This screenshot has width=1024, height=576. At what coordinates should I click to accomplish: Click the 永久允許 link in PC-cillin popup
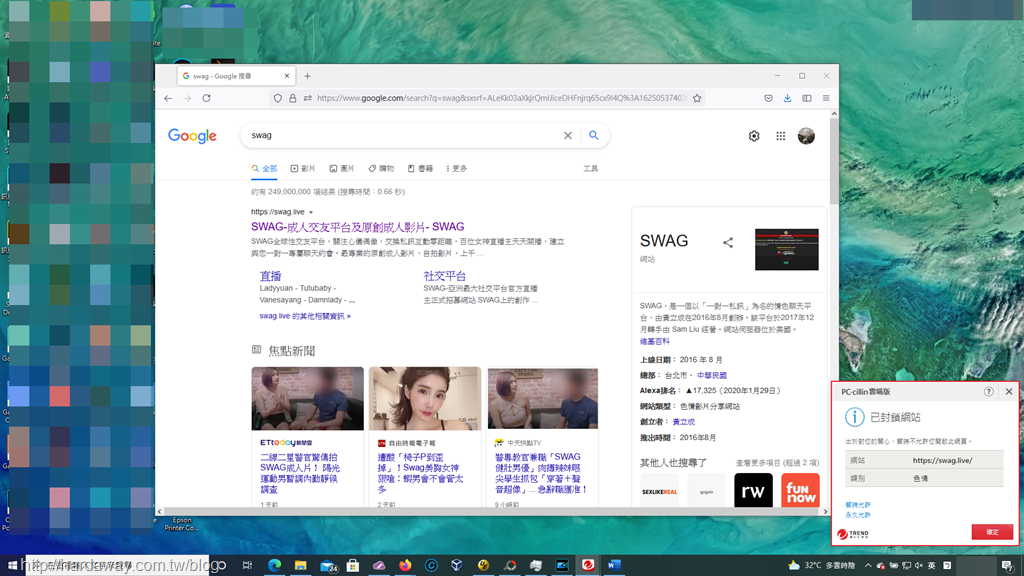coord(857,515)
